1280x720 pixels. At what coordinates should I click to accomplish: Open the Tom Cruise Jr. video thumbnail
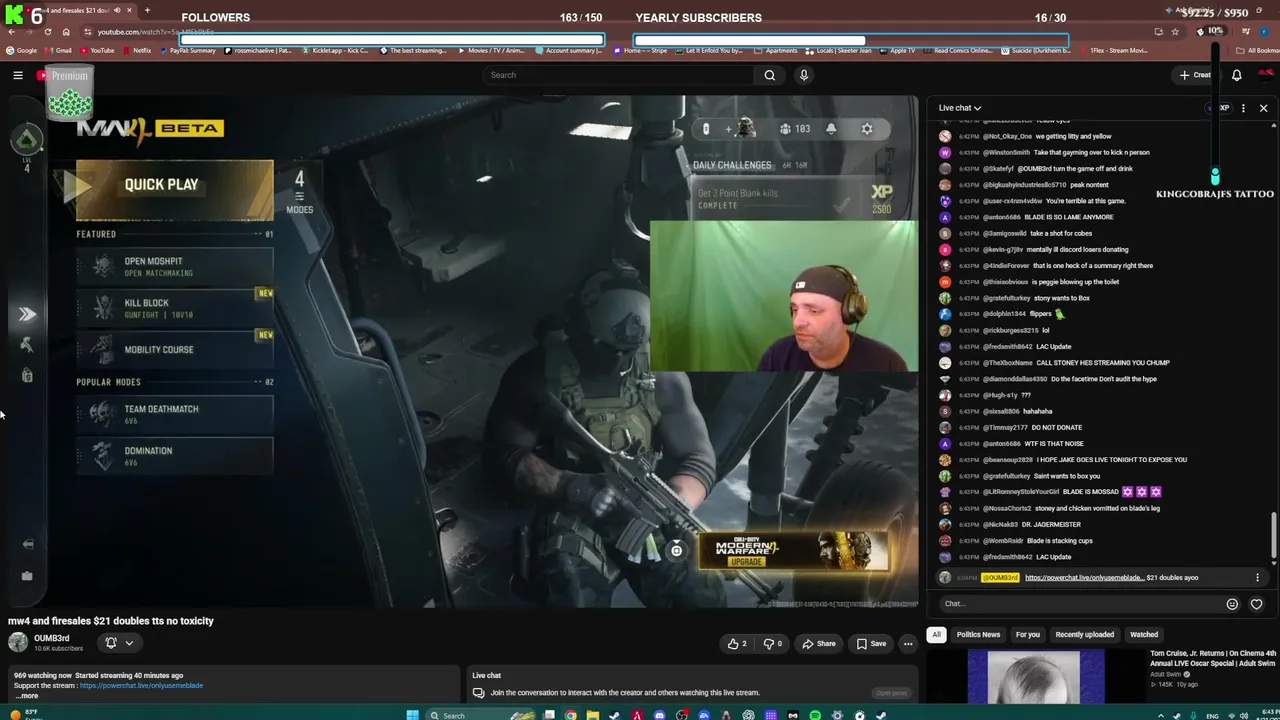tap(1036, 676)
